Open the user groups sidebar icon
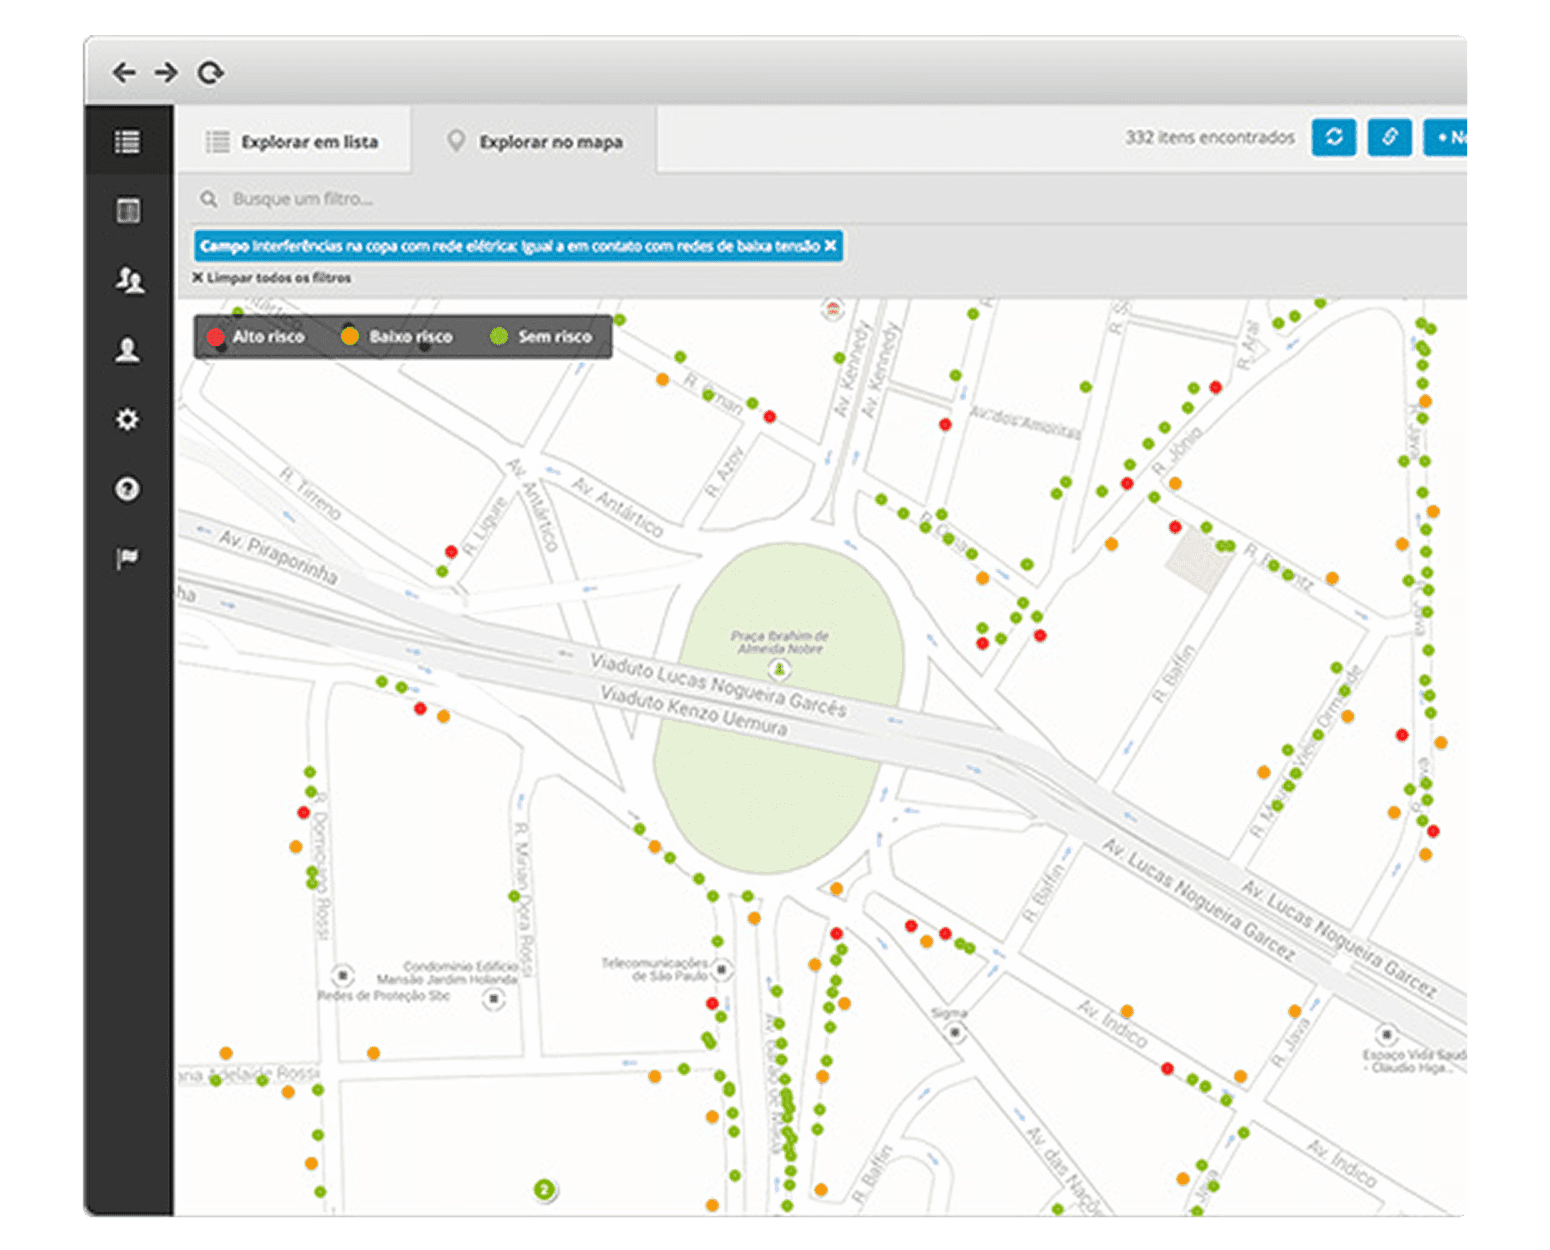The width and height of the screenshot is (1550, 1250). 129,280
